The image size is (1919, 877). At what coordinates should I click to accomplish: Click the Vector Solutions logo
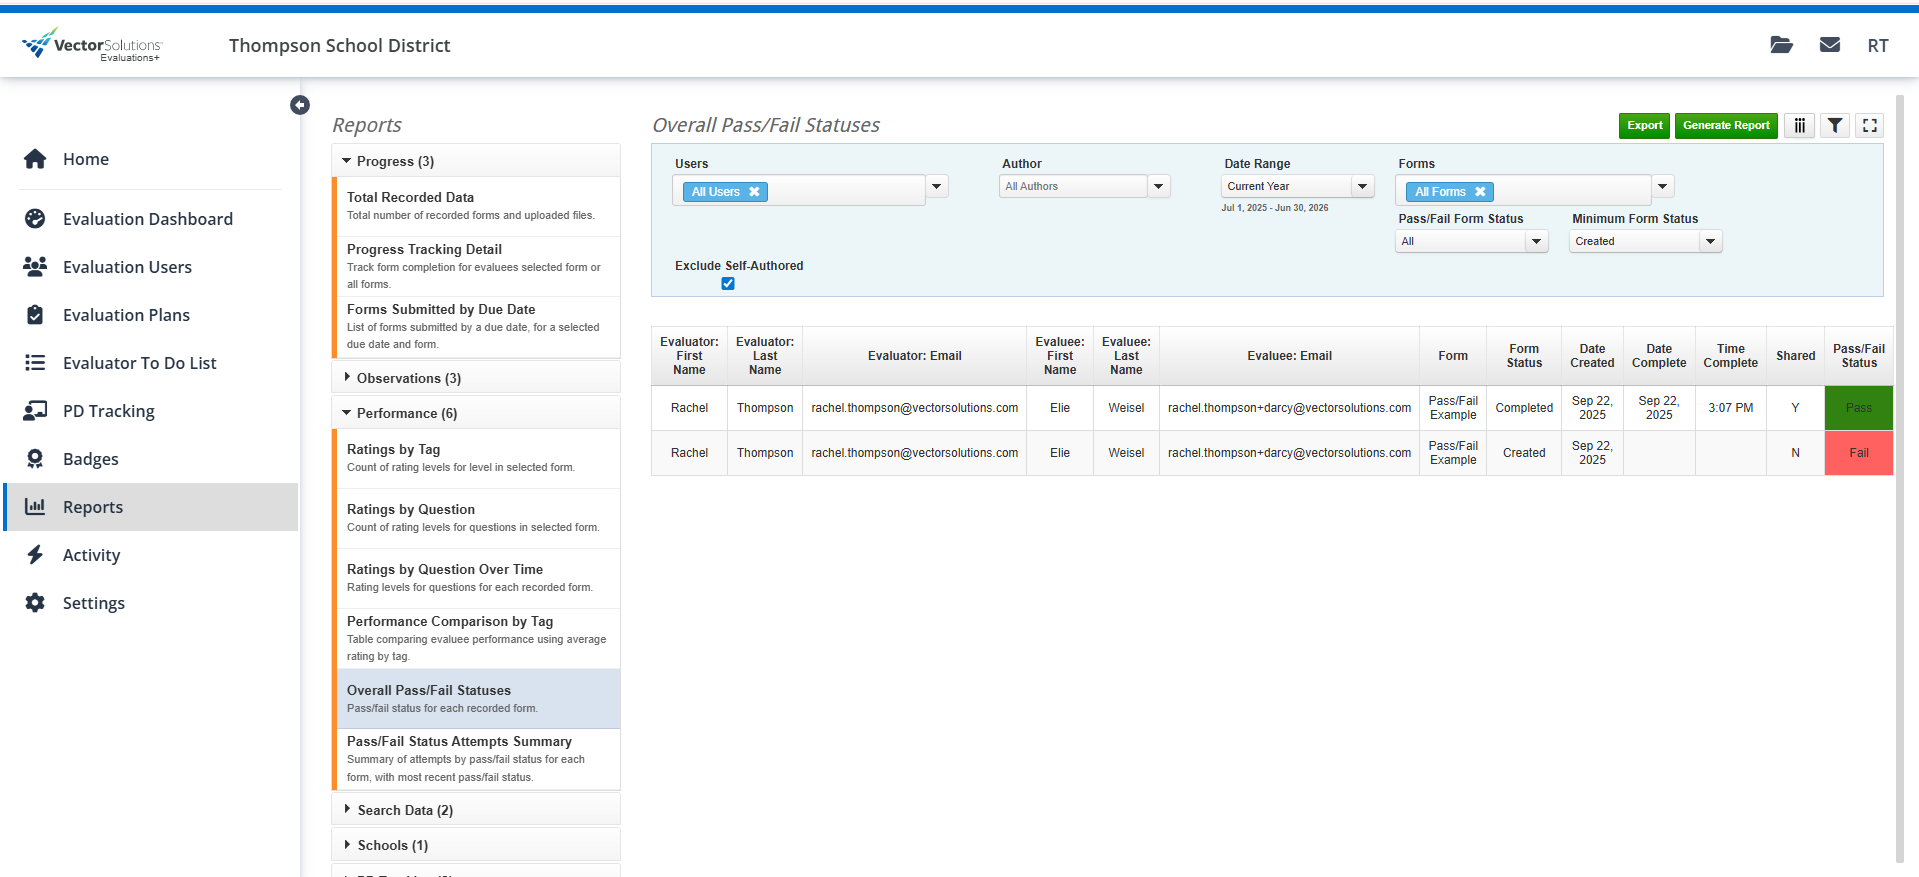coord(92,45)
